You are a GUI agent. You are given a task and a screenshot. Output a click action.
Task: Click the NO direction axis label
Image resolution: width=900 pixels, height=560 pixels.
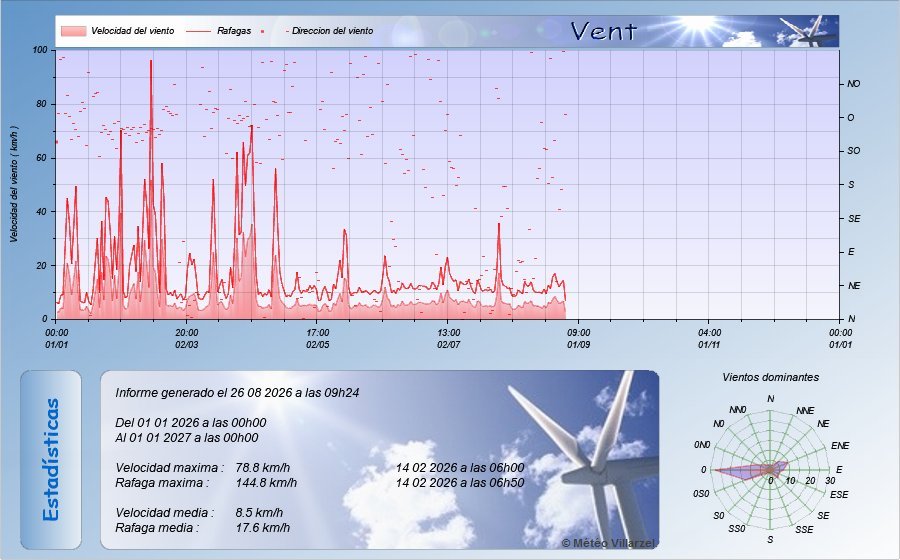(854, 84)
